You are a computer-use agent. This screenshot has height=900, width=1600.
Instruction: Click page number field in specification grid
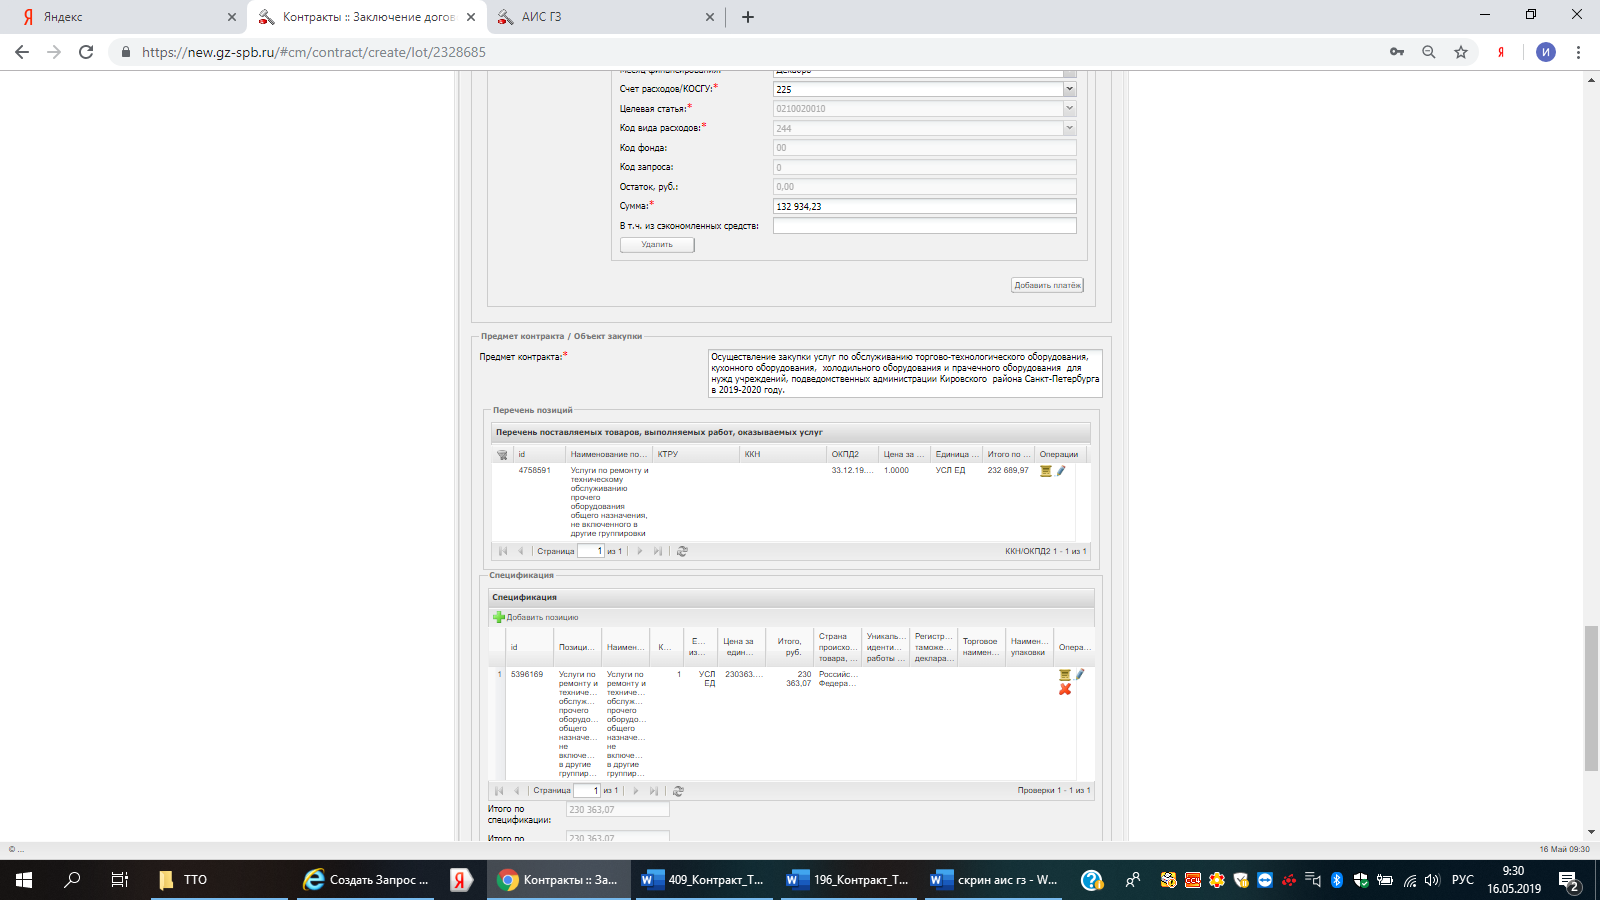tap(587, 791)
